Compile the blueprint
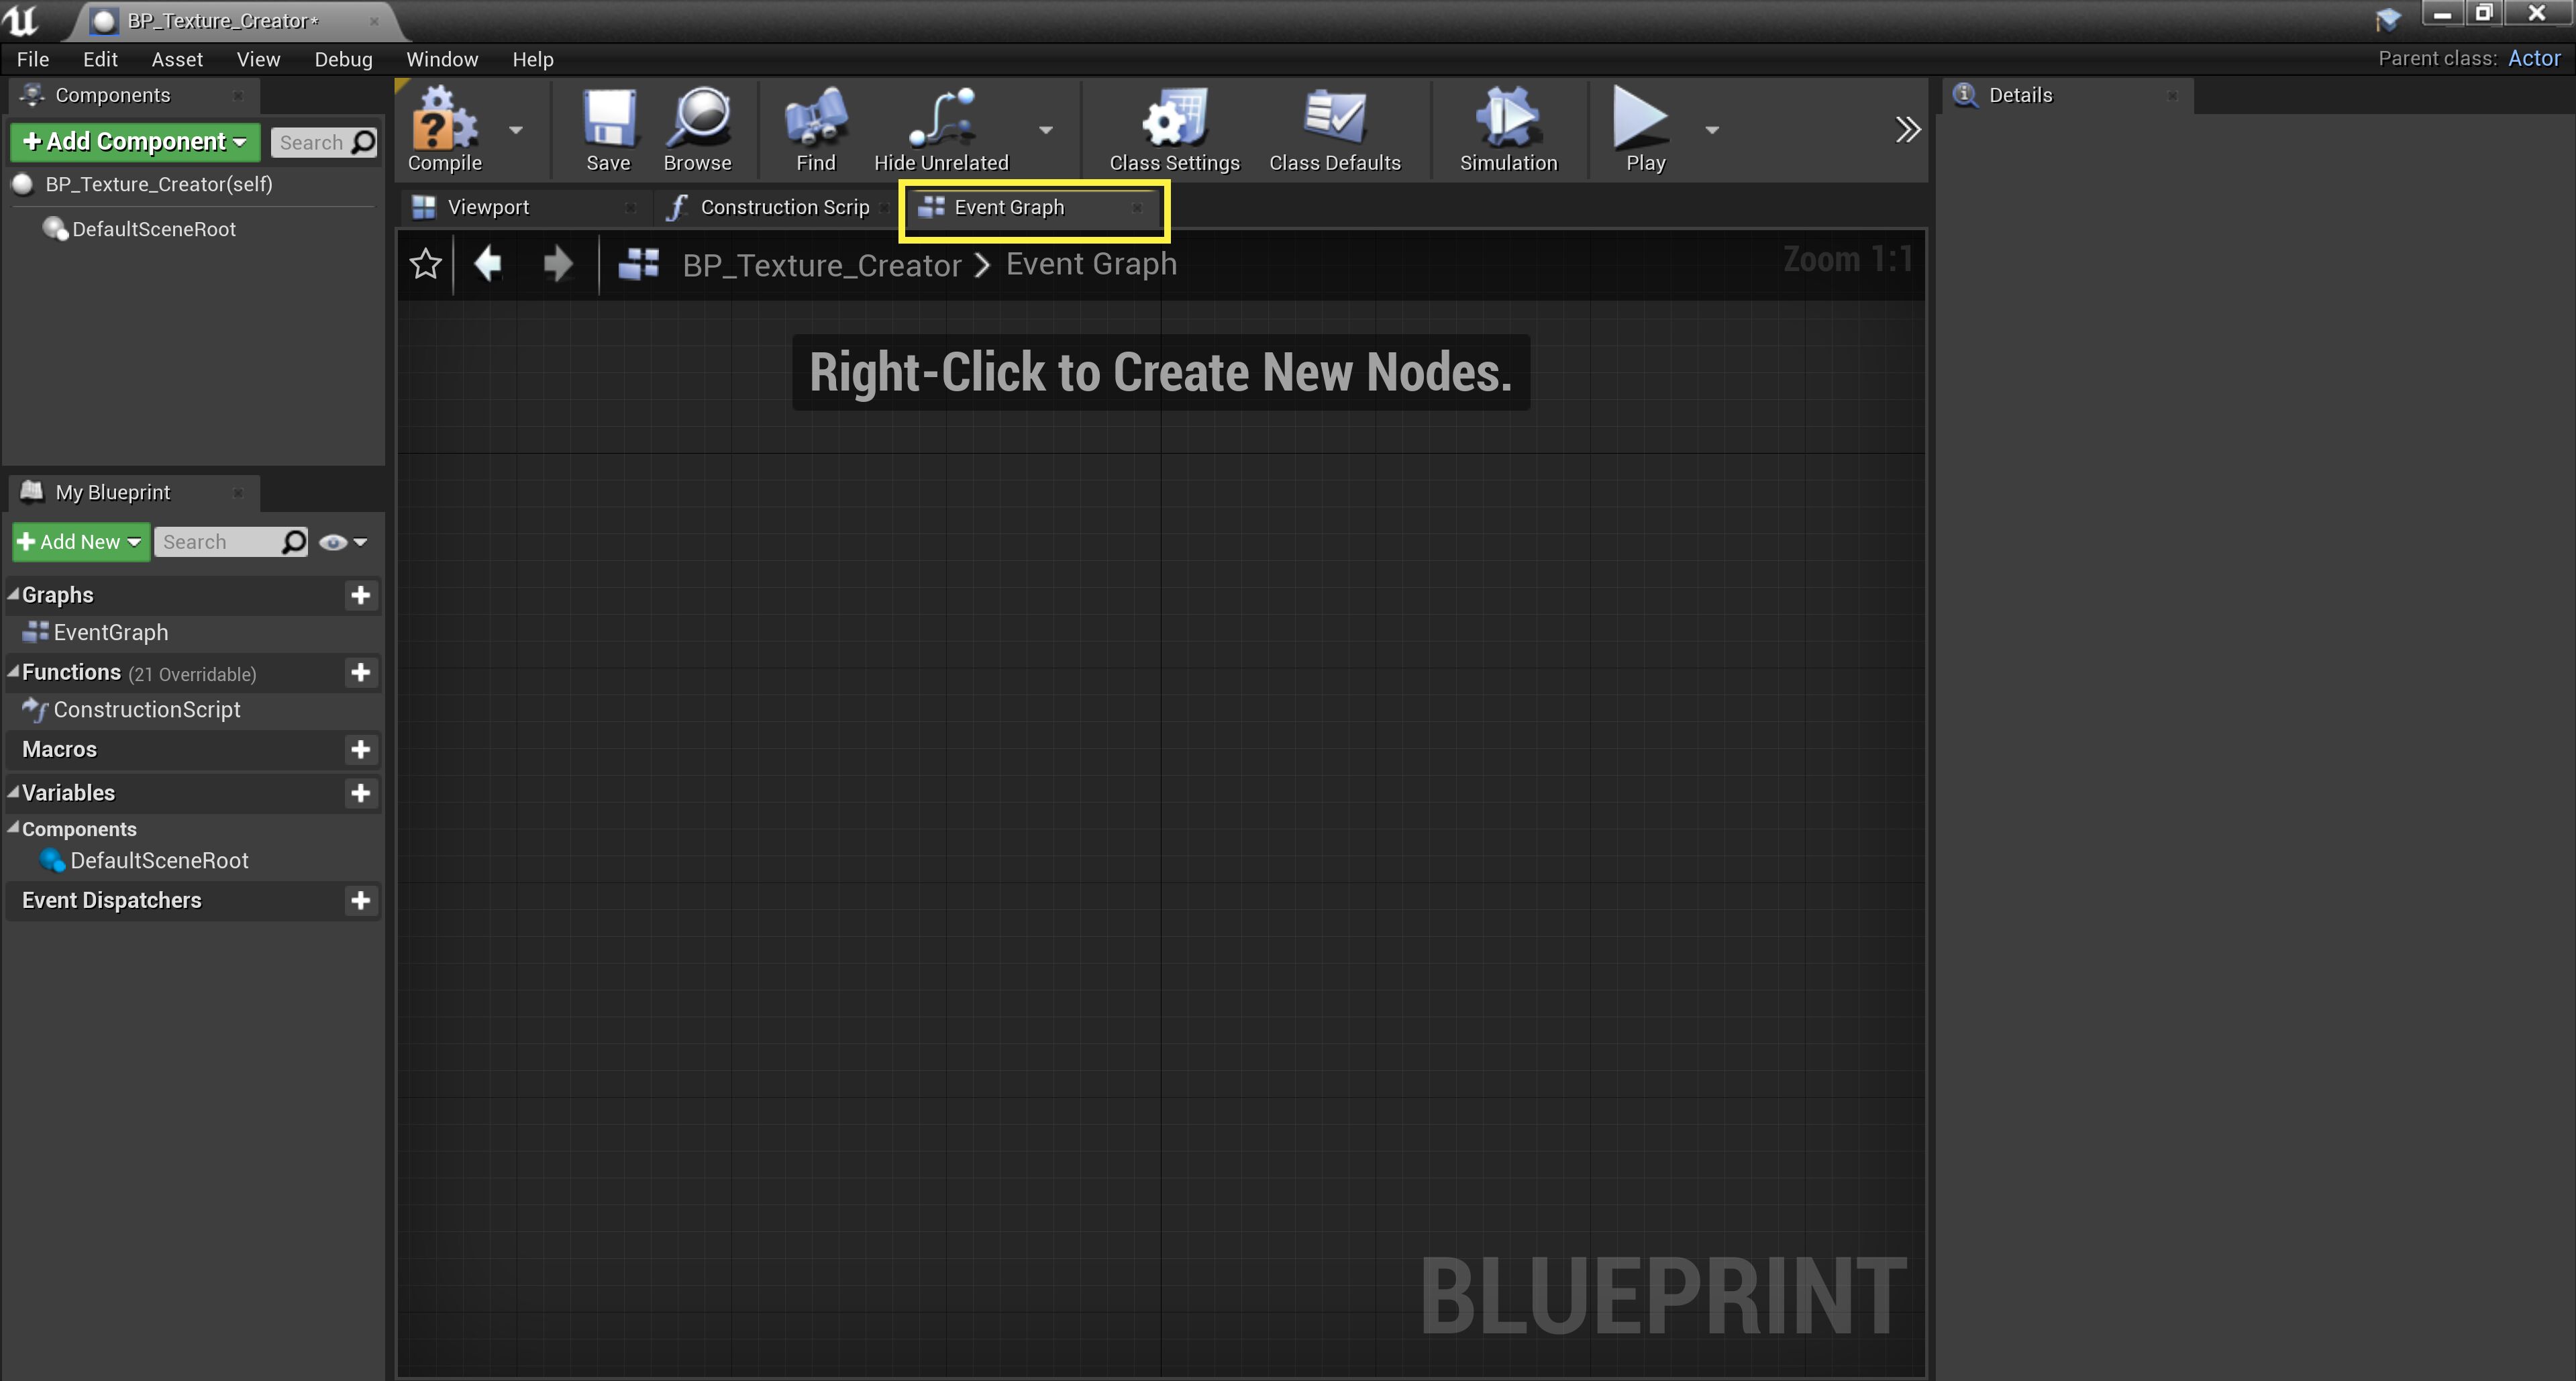 pos(443,130)
